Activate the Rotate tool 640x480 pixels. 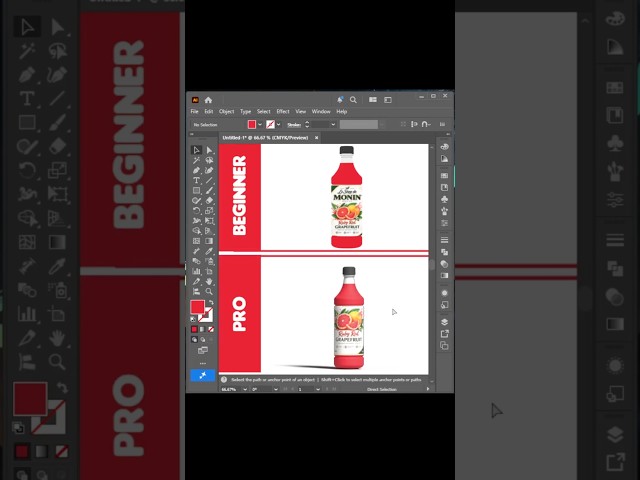pos(196,211)
